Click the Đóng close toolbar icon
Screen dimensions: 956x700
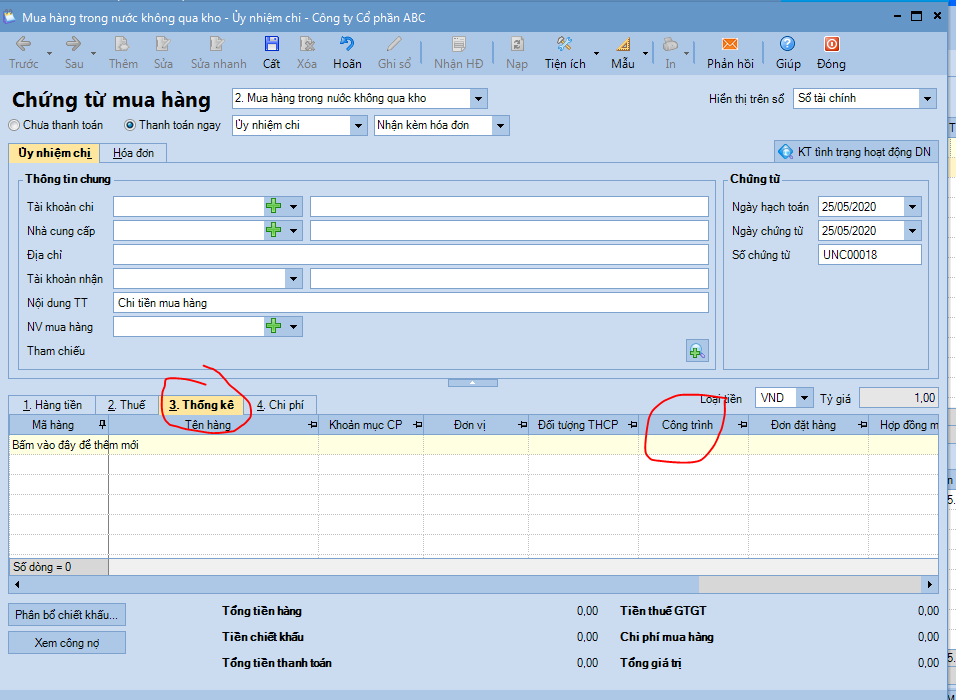point(830,45)
